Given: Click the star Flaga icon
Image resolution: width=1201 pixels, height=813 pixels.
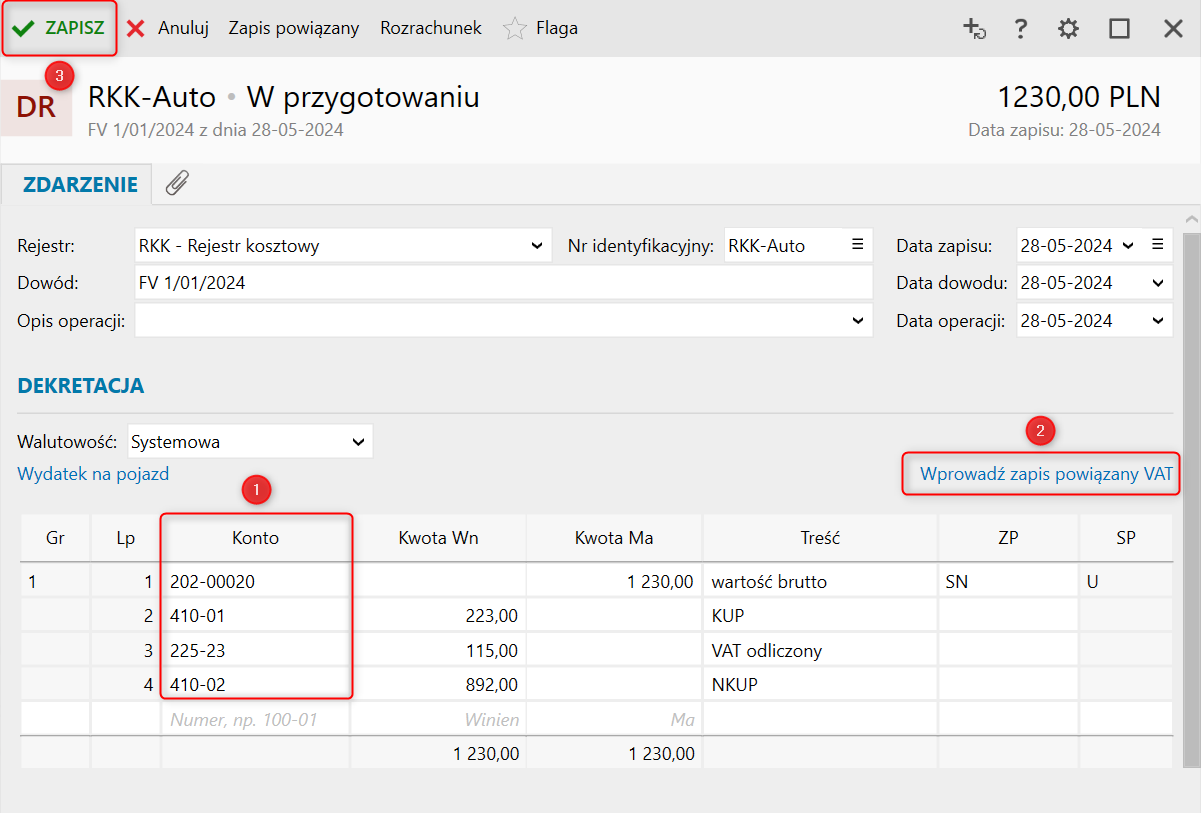Looking at the screenshot, I should pyautogui.click(x=515, y=29).
